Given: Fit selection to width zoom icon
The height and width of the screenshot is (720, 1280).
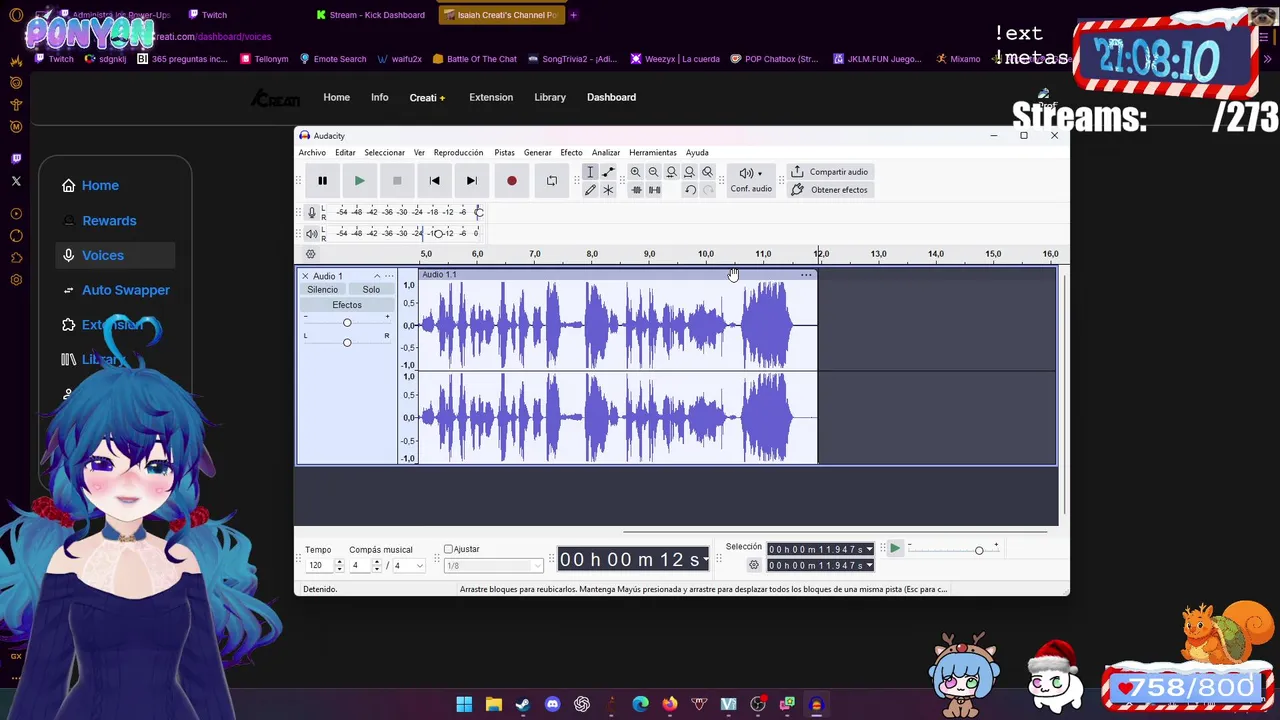Looking at the screenshot, I should click(671, 172).
